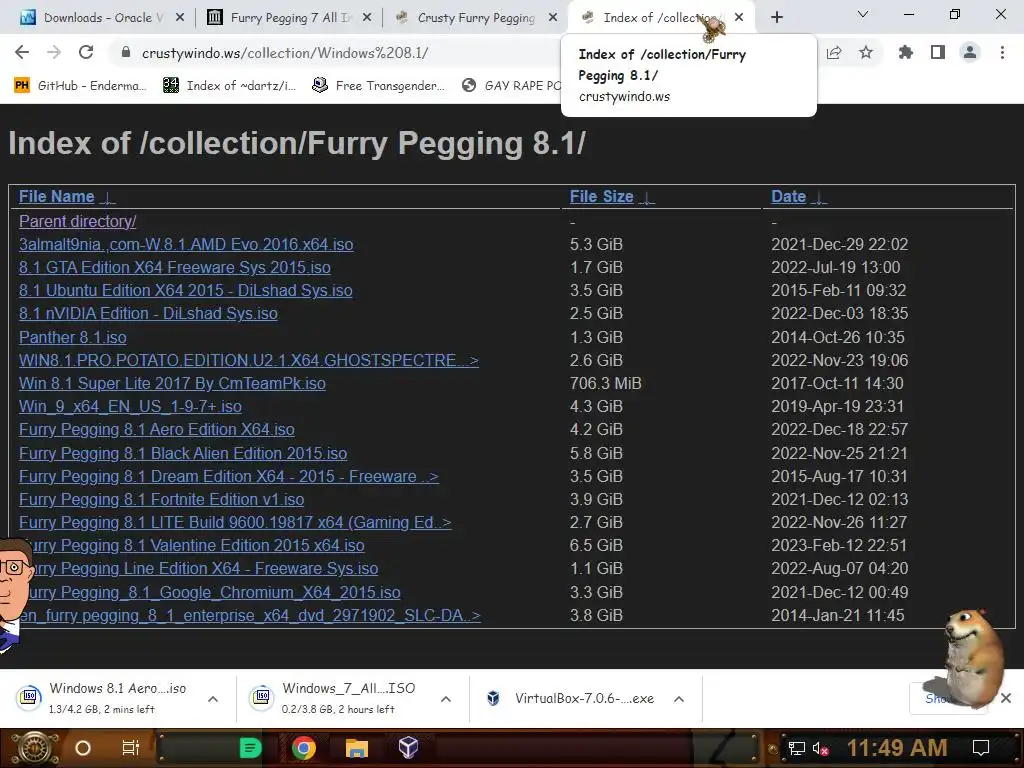Share this page icon
This screenshot has height=768, width=1024.
pos(834,53)
